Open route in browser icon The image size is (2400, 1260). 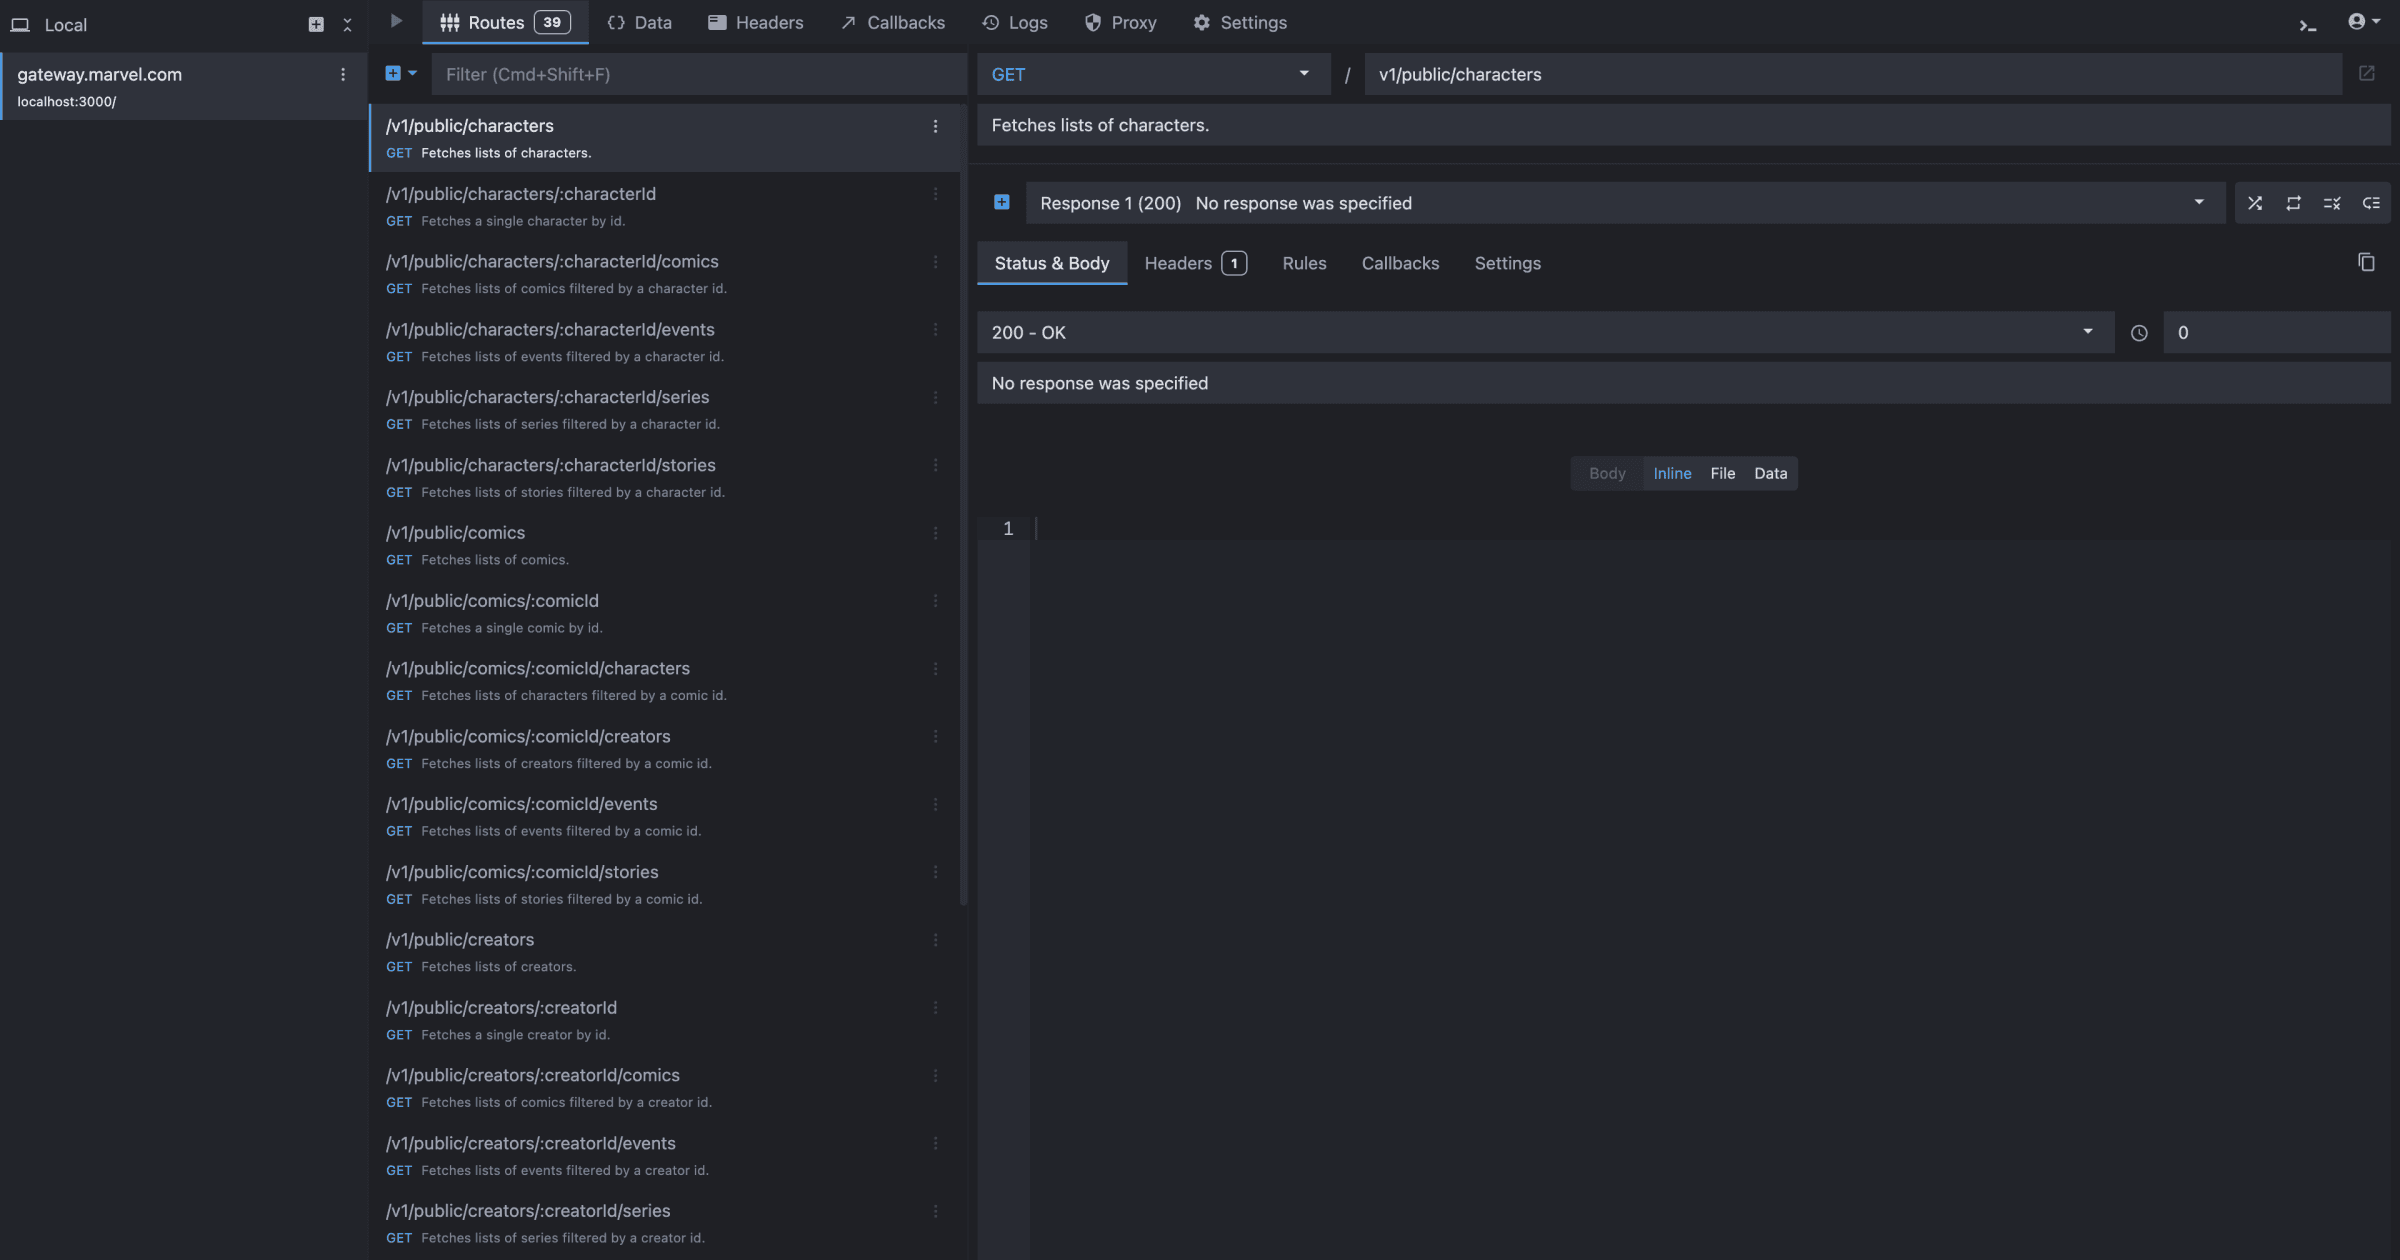(2367, 74)
